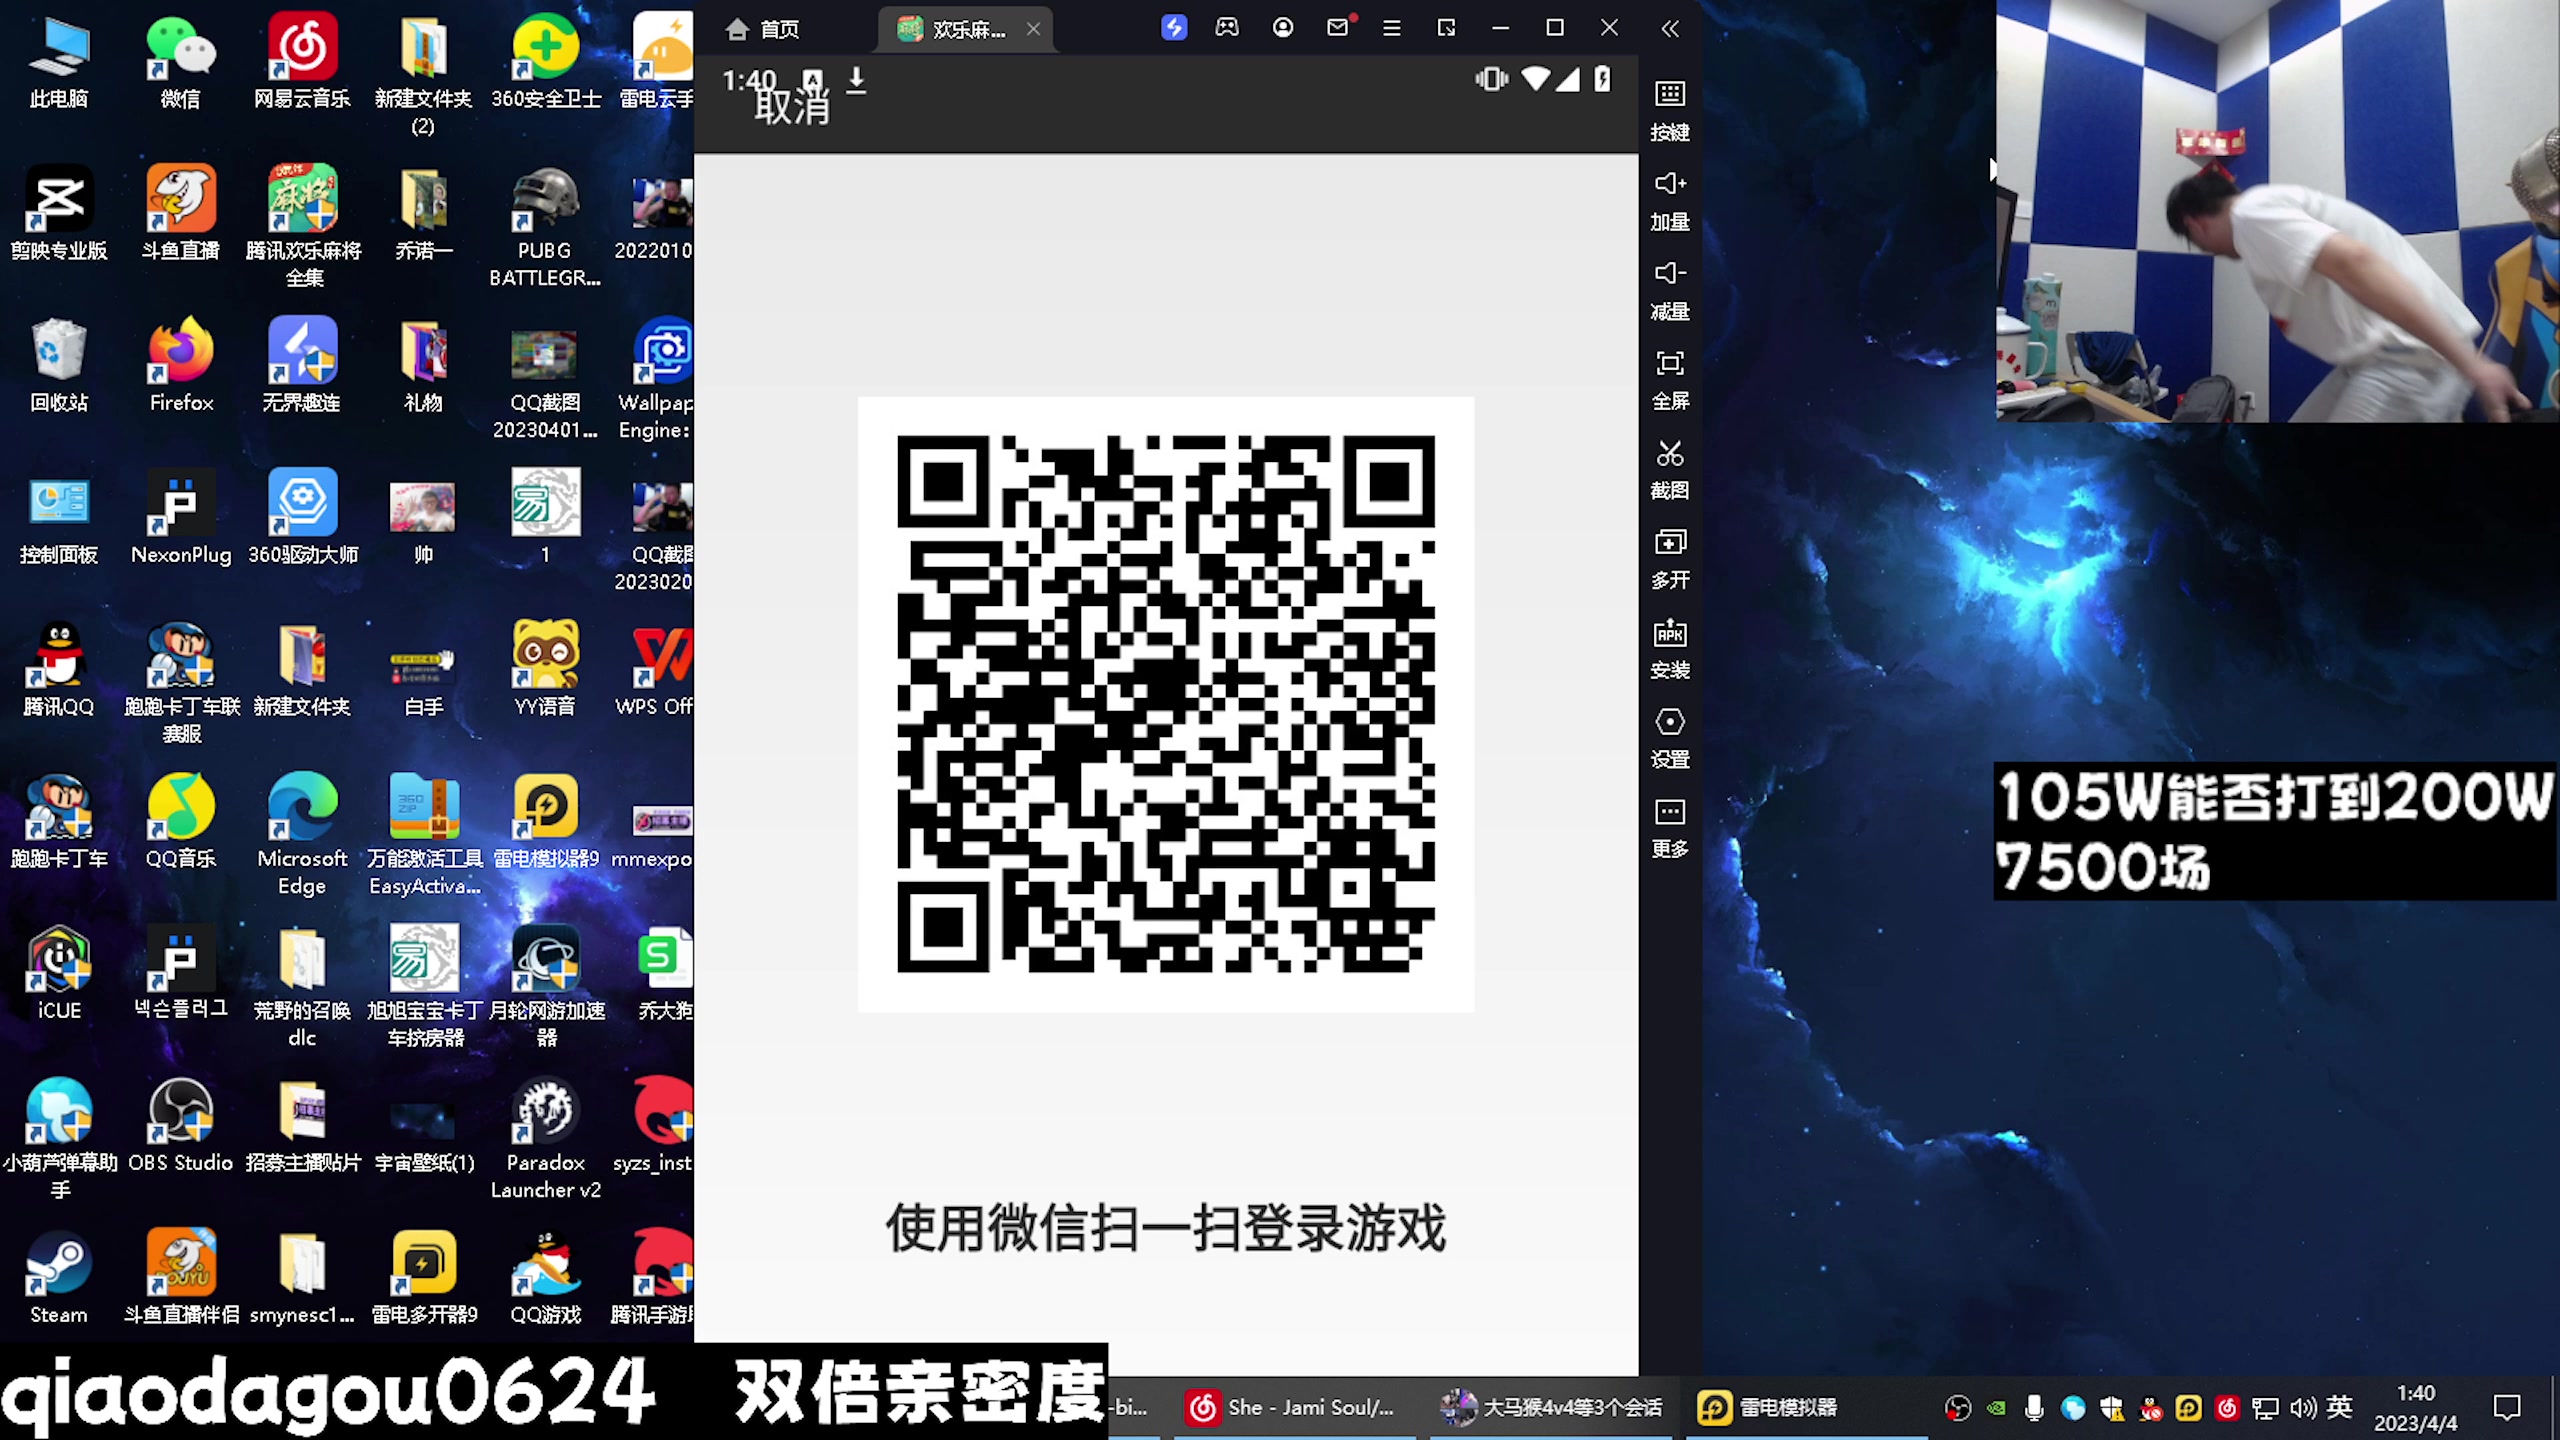Click the gamepad icon in emulator title bar
Image resolution: width=2560 pixels, height=1440 pixels.
point(1227,28)
